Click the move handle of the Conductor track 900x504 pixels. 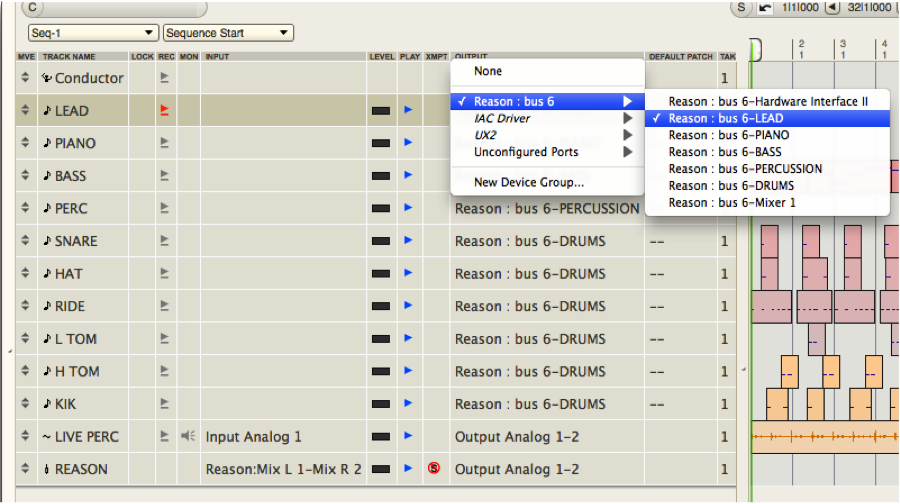pyautogui.click(x=25, y=77)
